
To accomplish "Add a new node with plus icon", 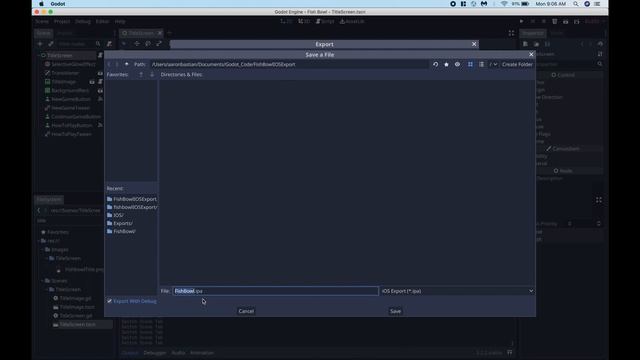I will (40, 44).
